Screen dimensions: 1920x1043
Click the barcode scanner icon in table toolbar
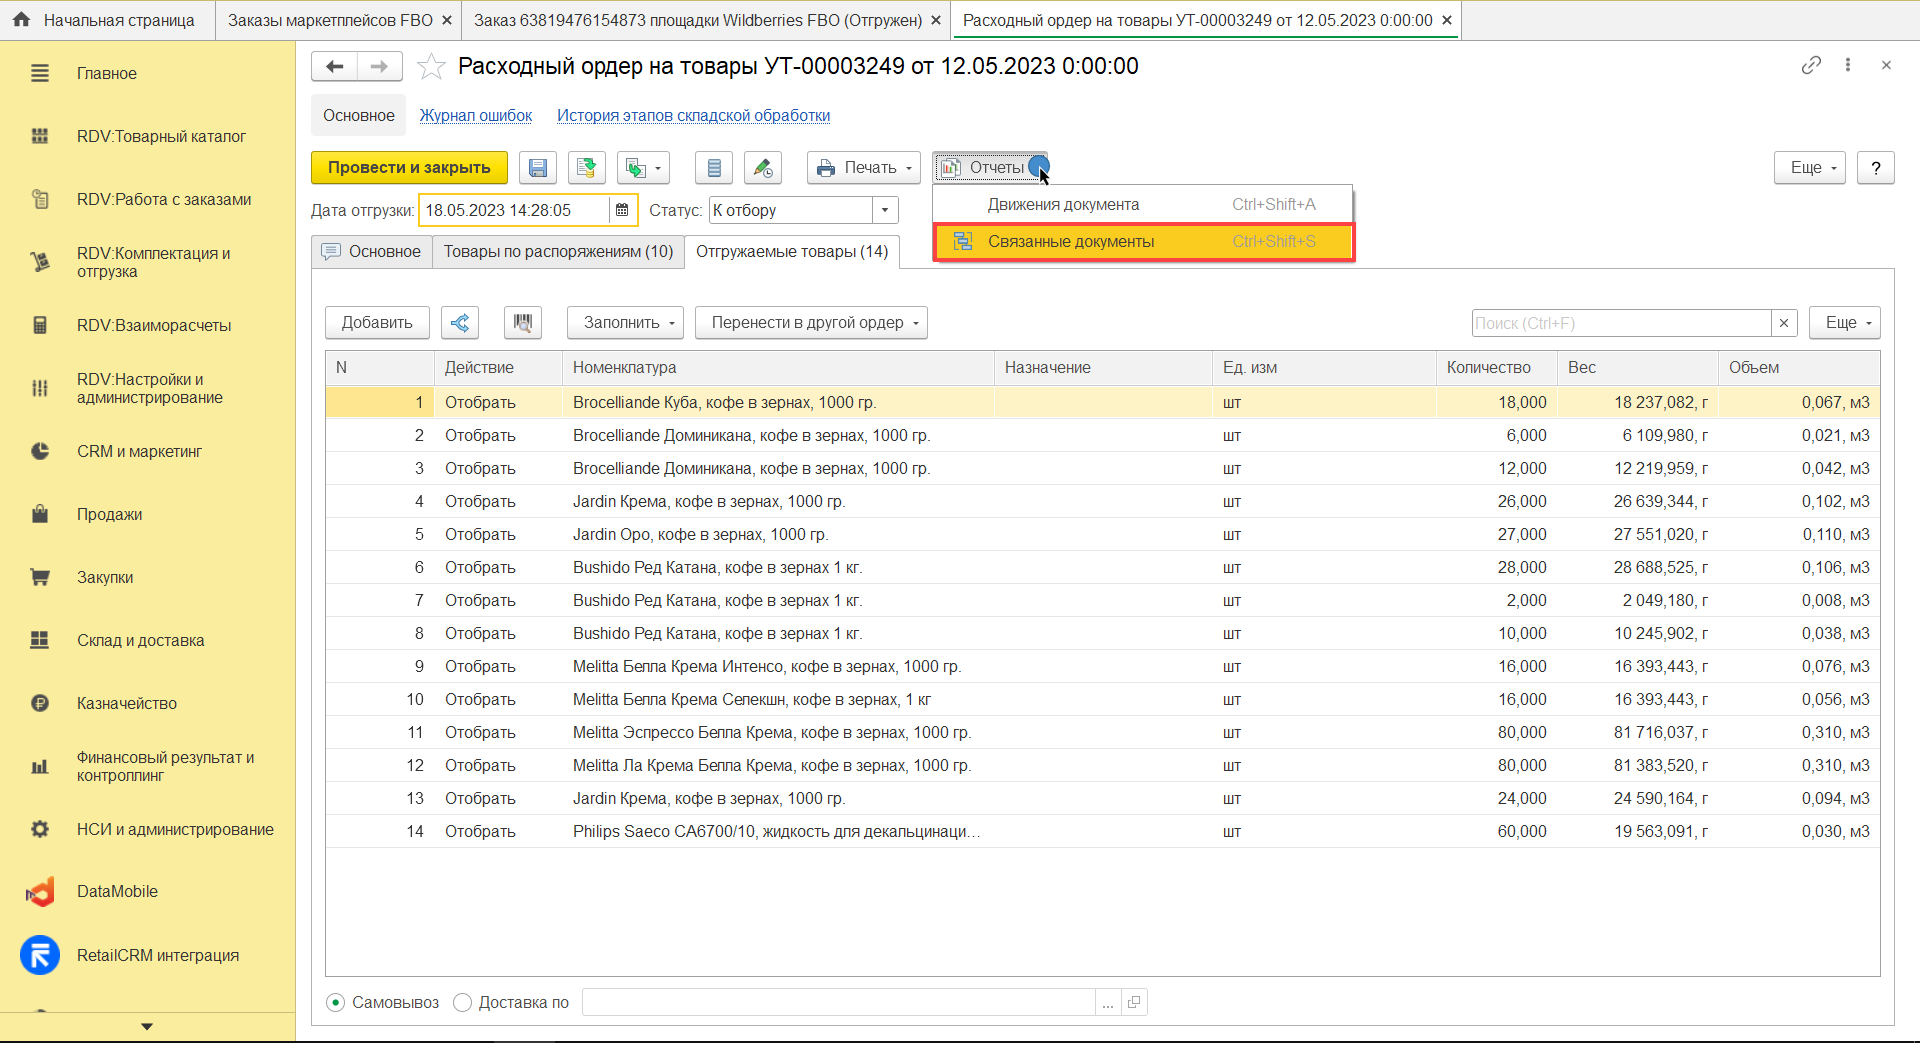tap(522, 323)
